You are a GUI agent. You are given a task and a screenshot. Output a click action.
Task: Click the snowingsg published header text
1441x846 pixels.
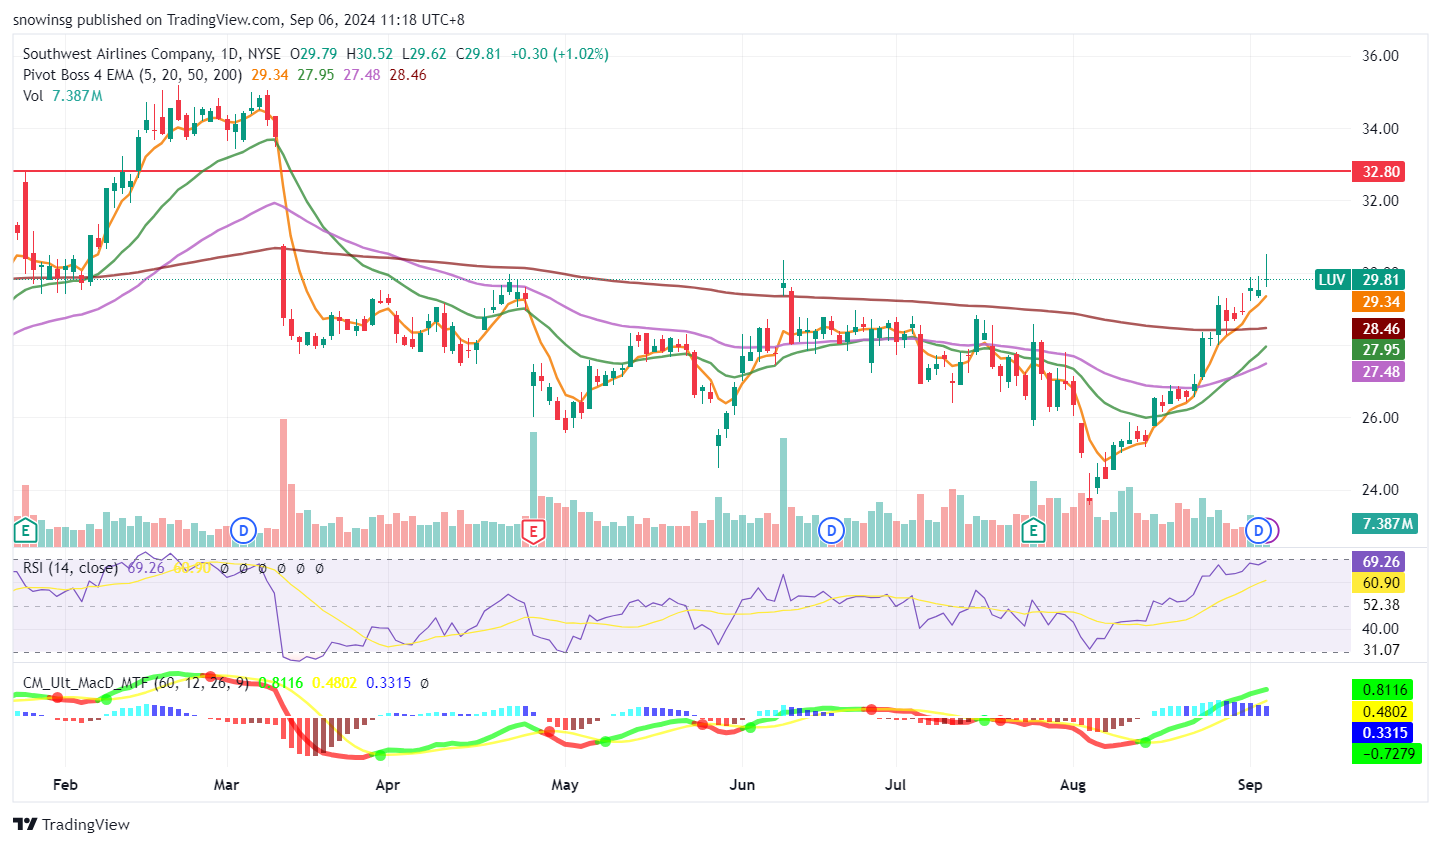[239, 19]
